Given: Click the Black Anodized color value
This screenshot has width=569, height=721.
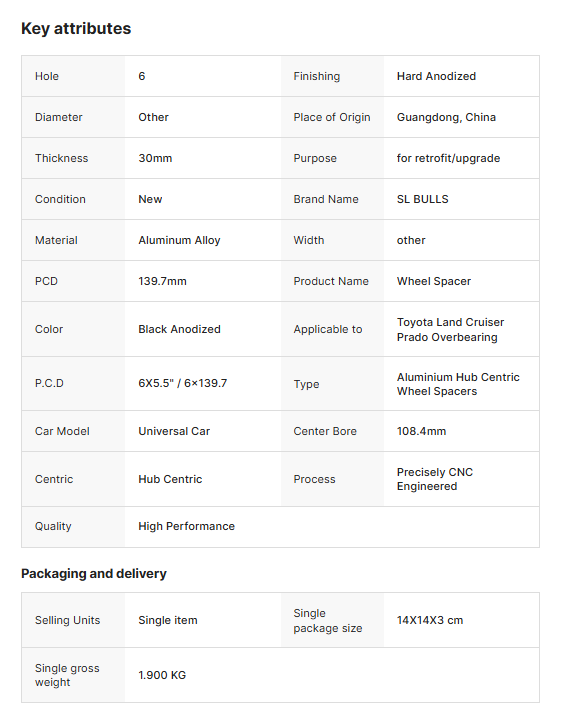Looking at the screenshot, I should (x=179, y=329).
